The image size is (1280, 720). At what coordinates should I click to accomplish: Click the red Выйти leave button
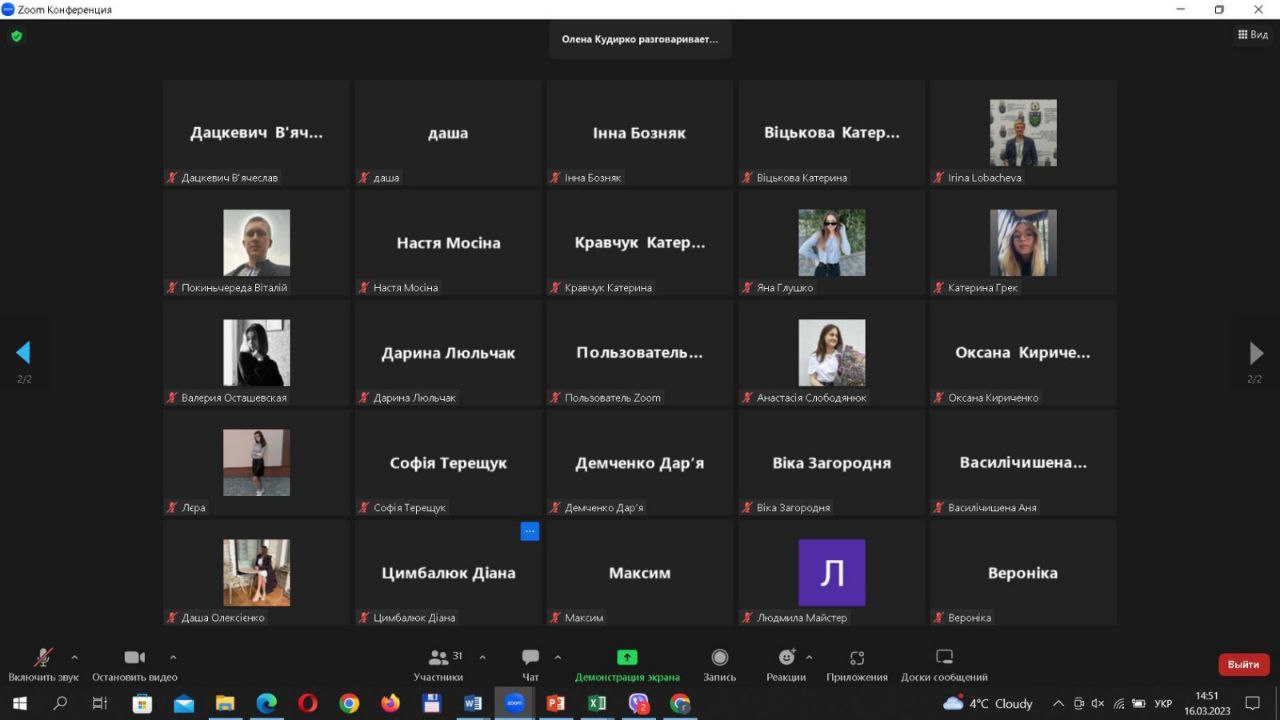[1243, 664]
